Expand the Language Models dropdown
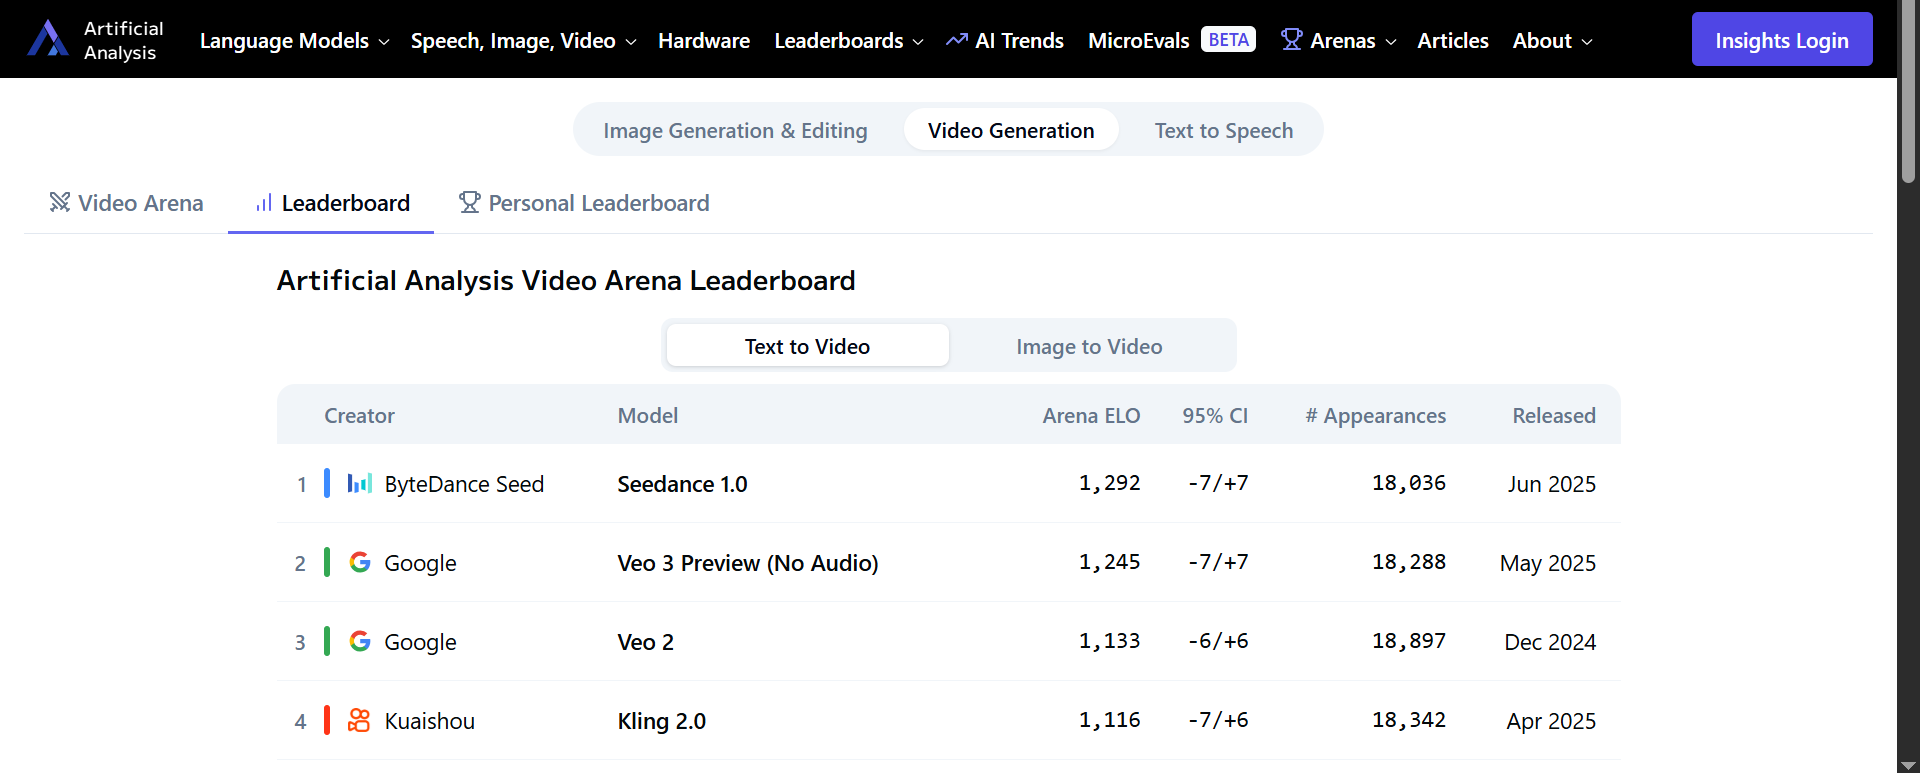 [x=294, y=41]
